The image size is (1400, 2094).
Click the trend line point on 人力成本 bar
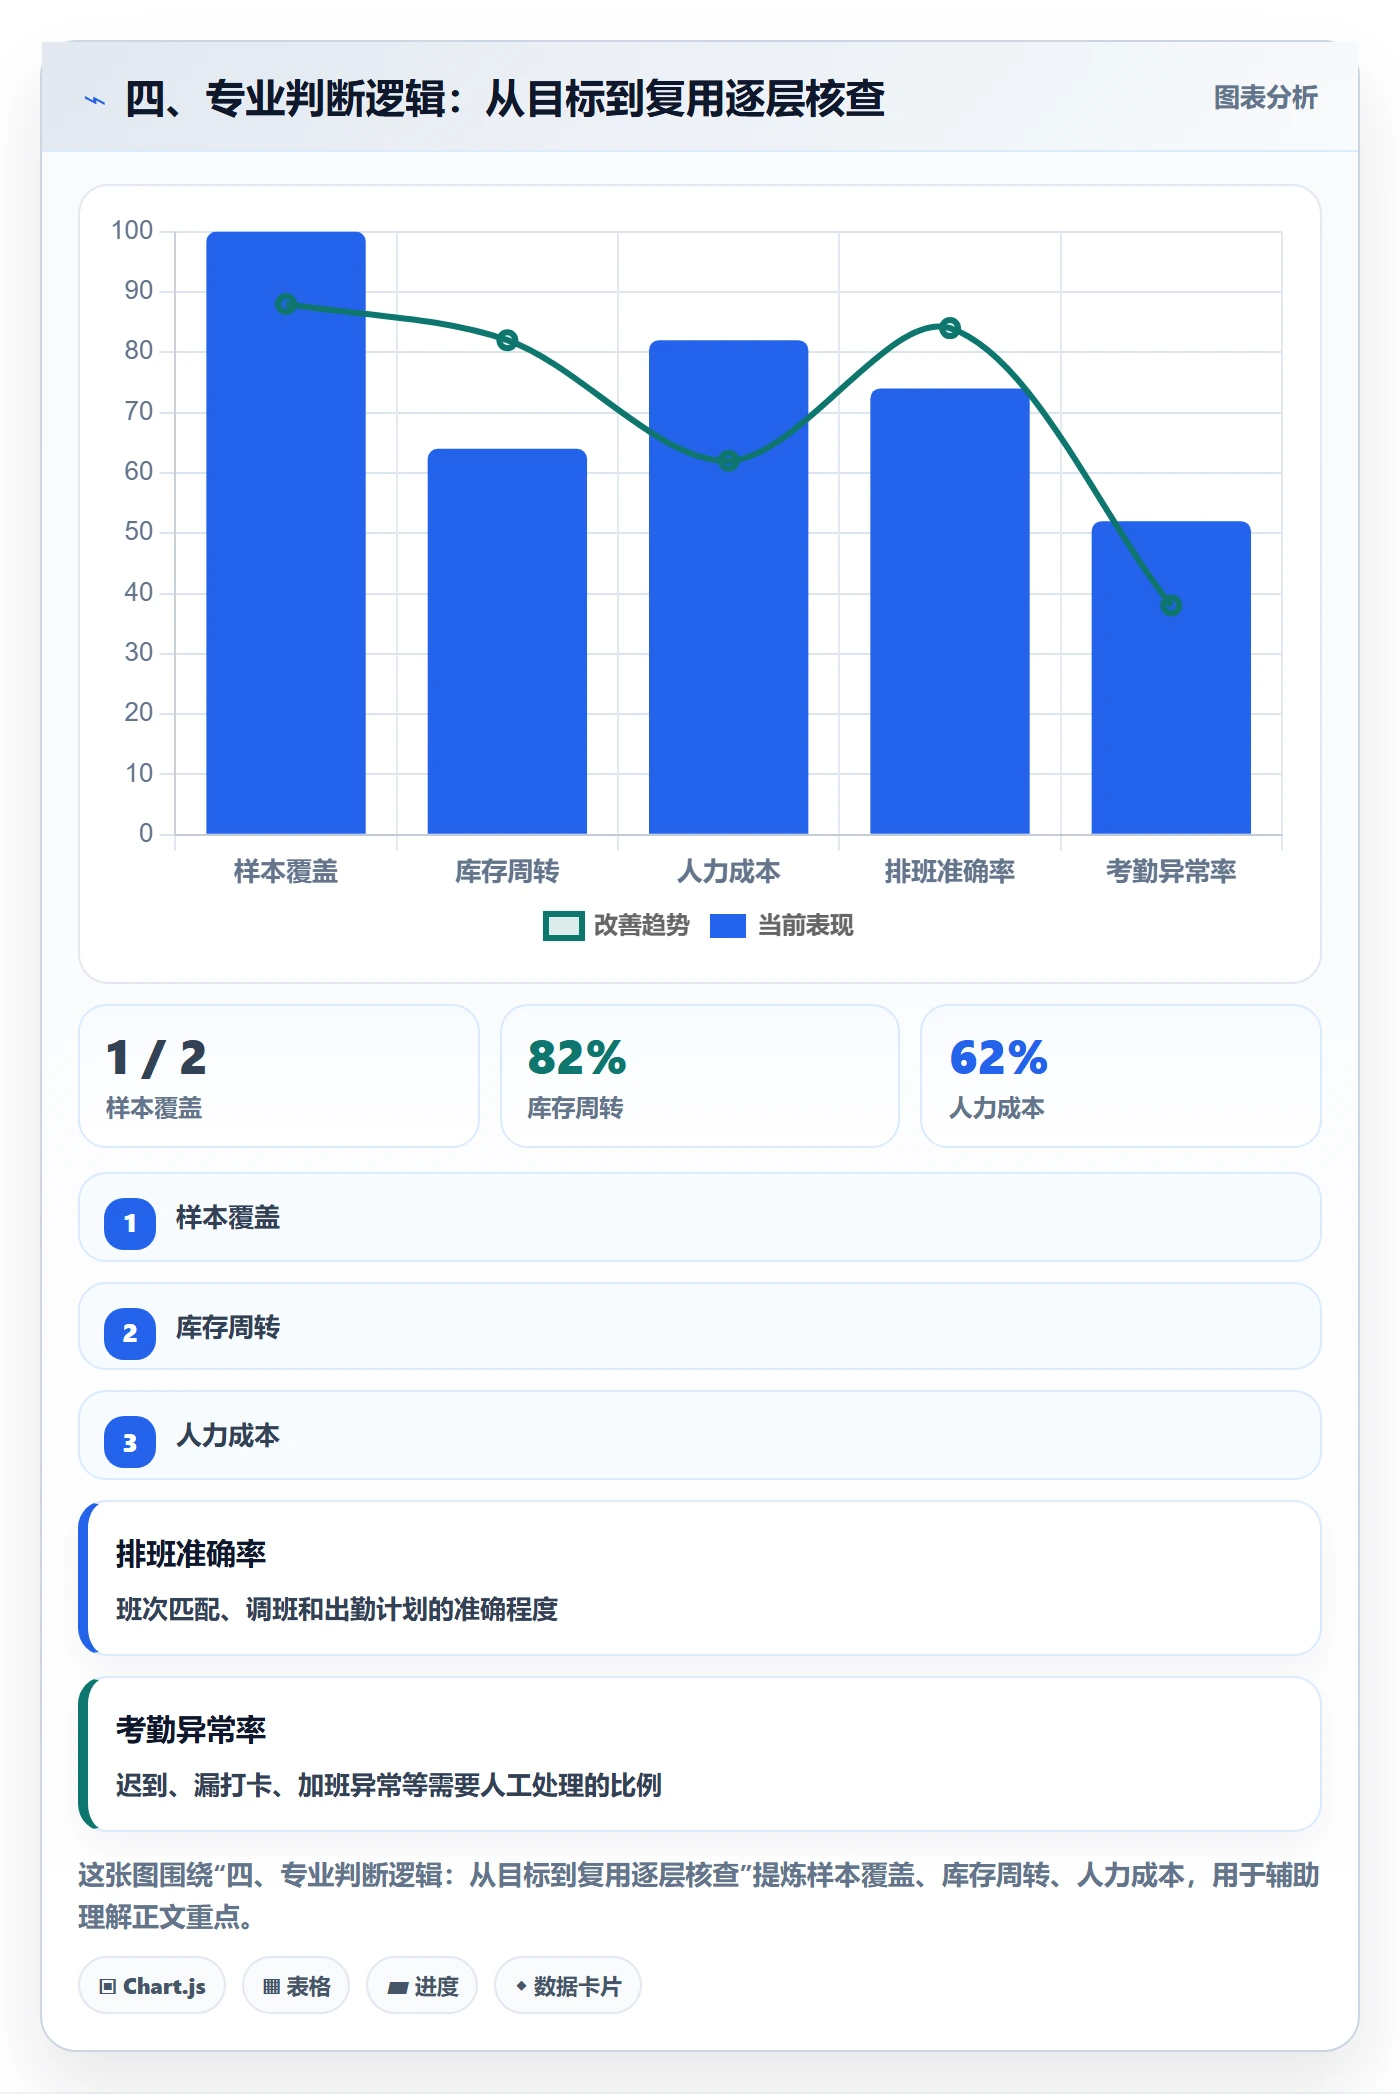click(728, 461)
